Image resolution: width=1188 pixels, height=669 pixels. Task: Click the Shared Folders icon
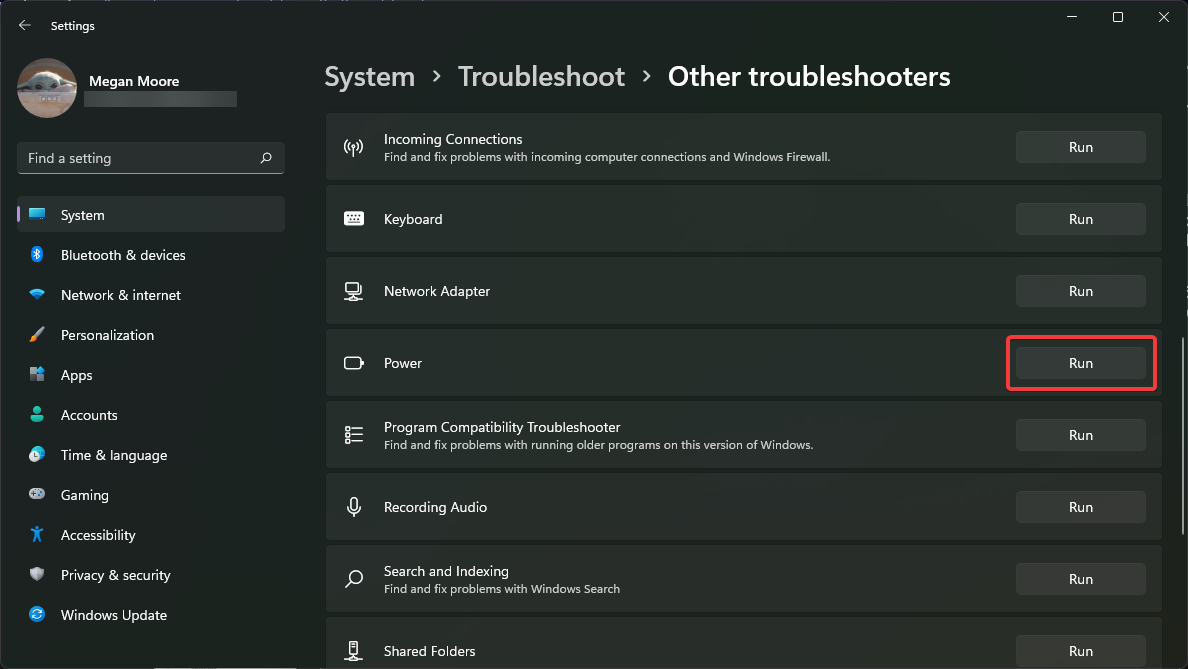(354, 650)
